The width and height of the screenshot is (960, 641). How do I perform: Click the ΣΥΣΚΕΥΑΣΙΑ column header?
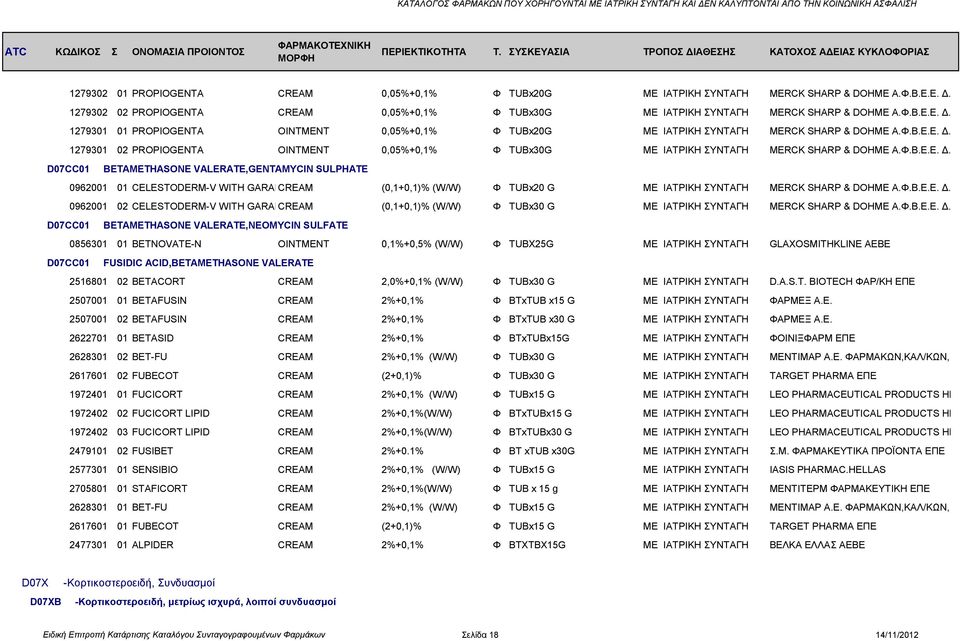(539, 51)
